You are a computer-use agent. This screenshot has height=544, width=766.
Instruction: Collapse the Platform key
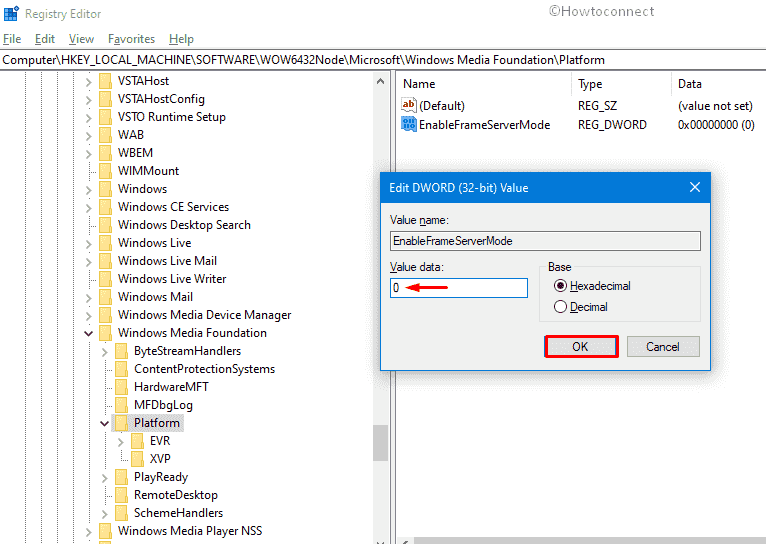coord(105,423)
